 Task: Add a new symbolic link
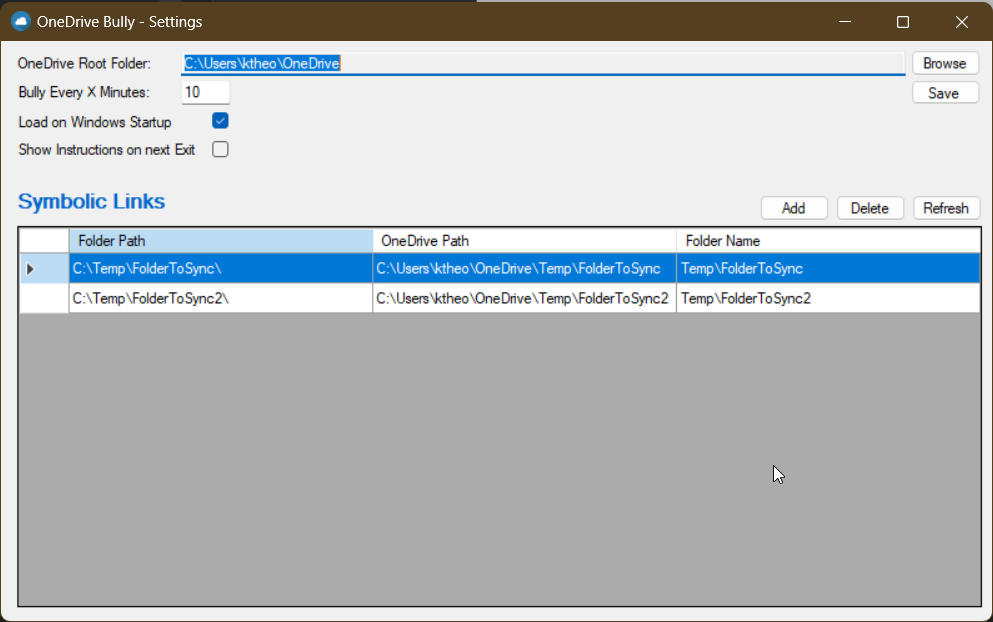pos(794,208)
